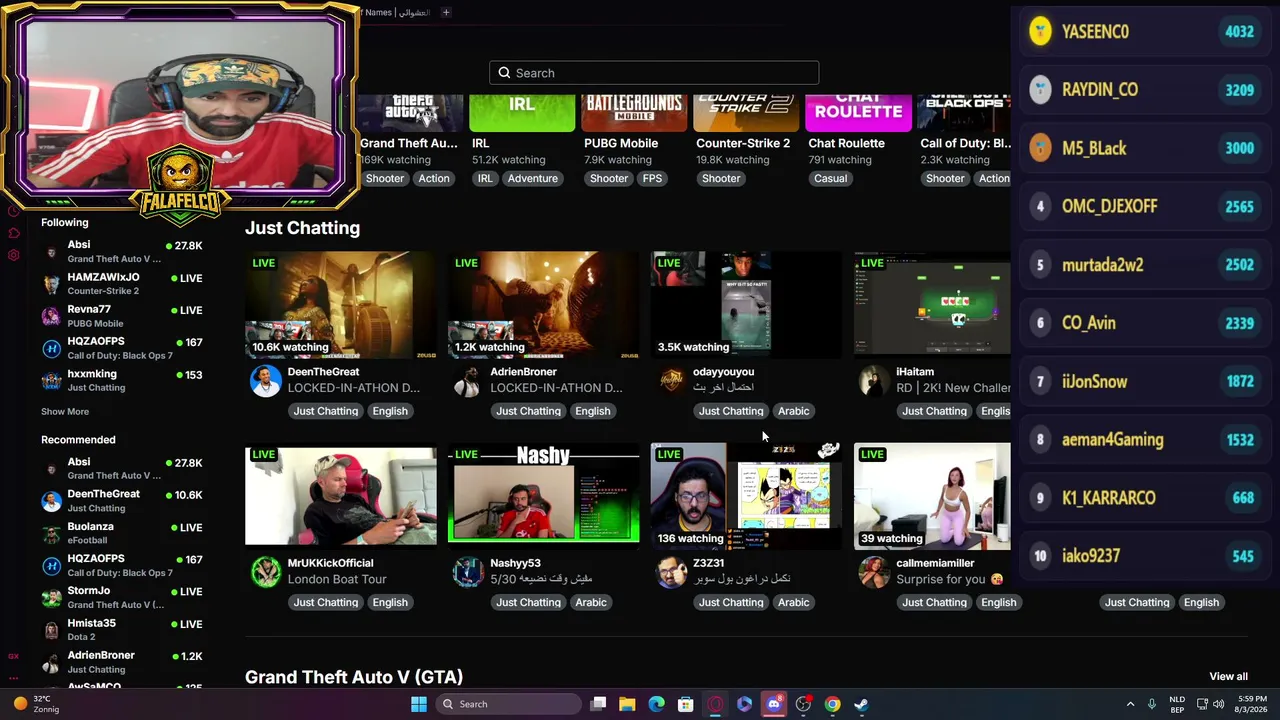This screenshot has height=720, width=1280.
Task: Click the gold medal beside YASEENC0
Action: click(1041, 31)
